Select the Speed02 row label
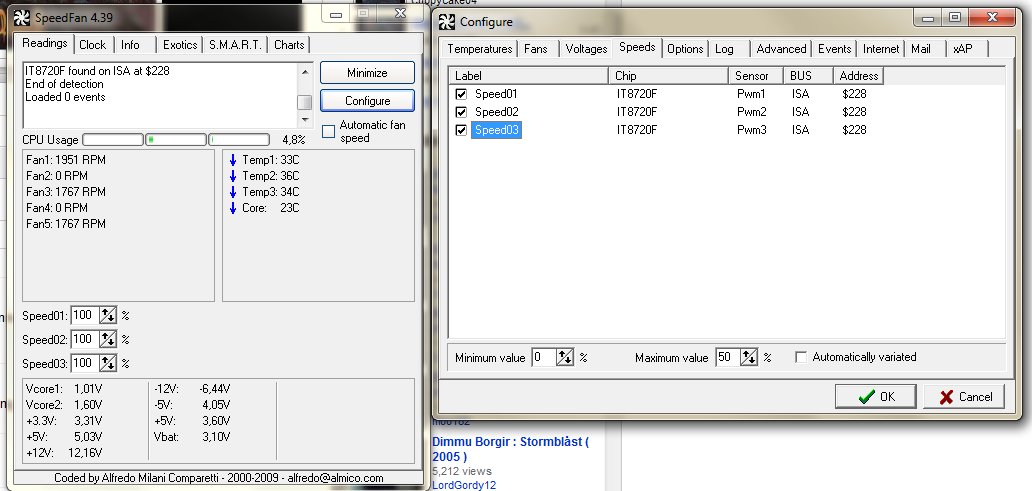1032x491 pixels. 496,112
